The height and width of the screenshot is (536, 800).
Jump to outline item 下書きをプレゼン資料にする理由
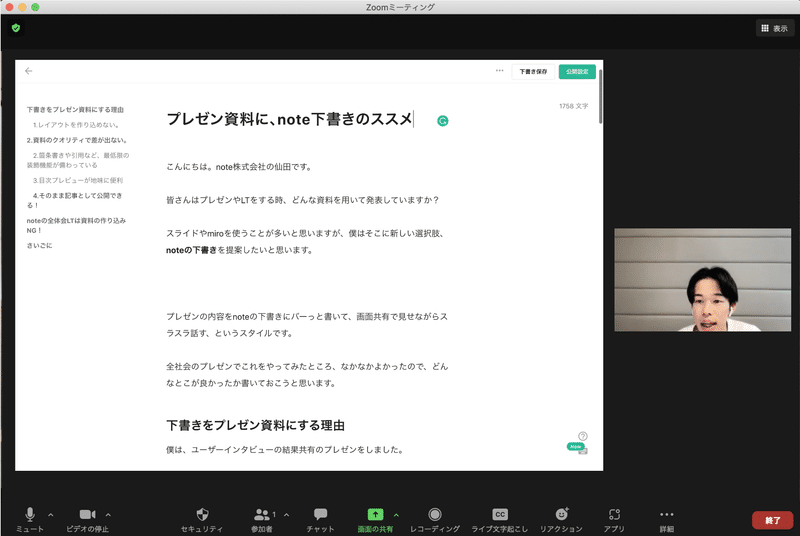(x=75, y=110)
